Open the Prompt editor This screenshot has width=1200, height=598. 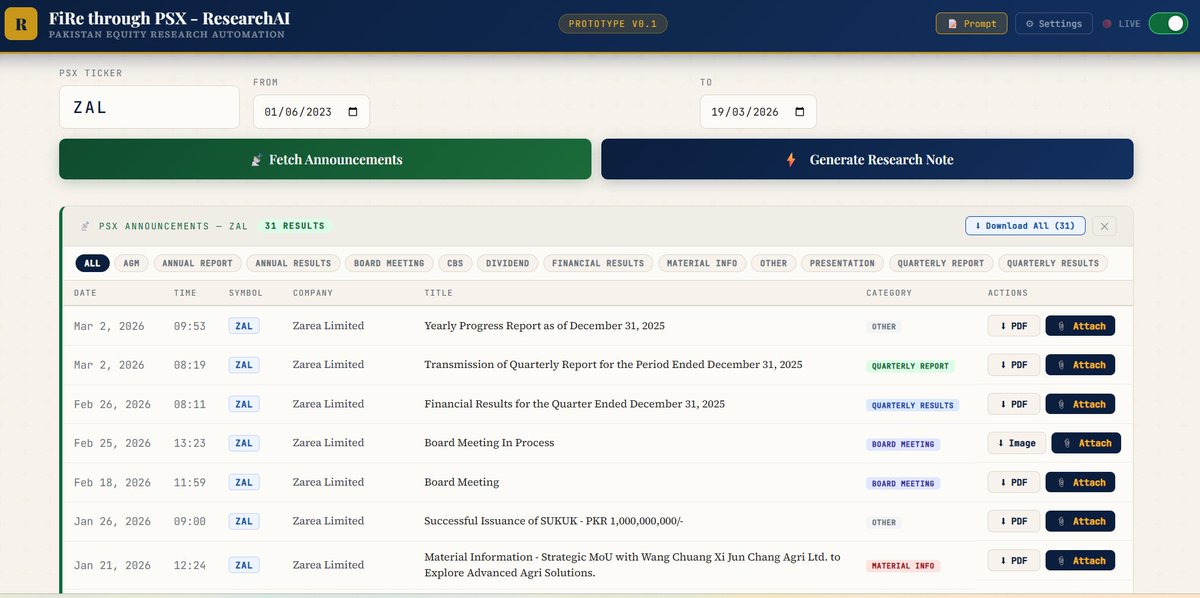[971, 23]
